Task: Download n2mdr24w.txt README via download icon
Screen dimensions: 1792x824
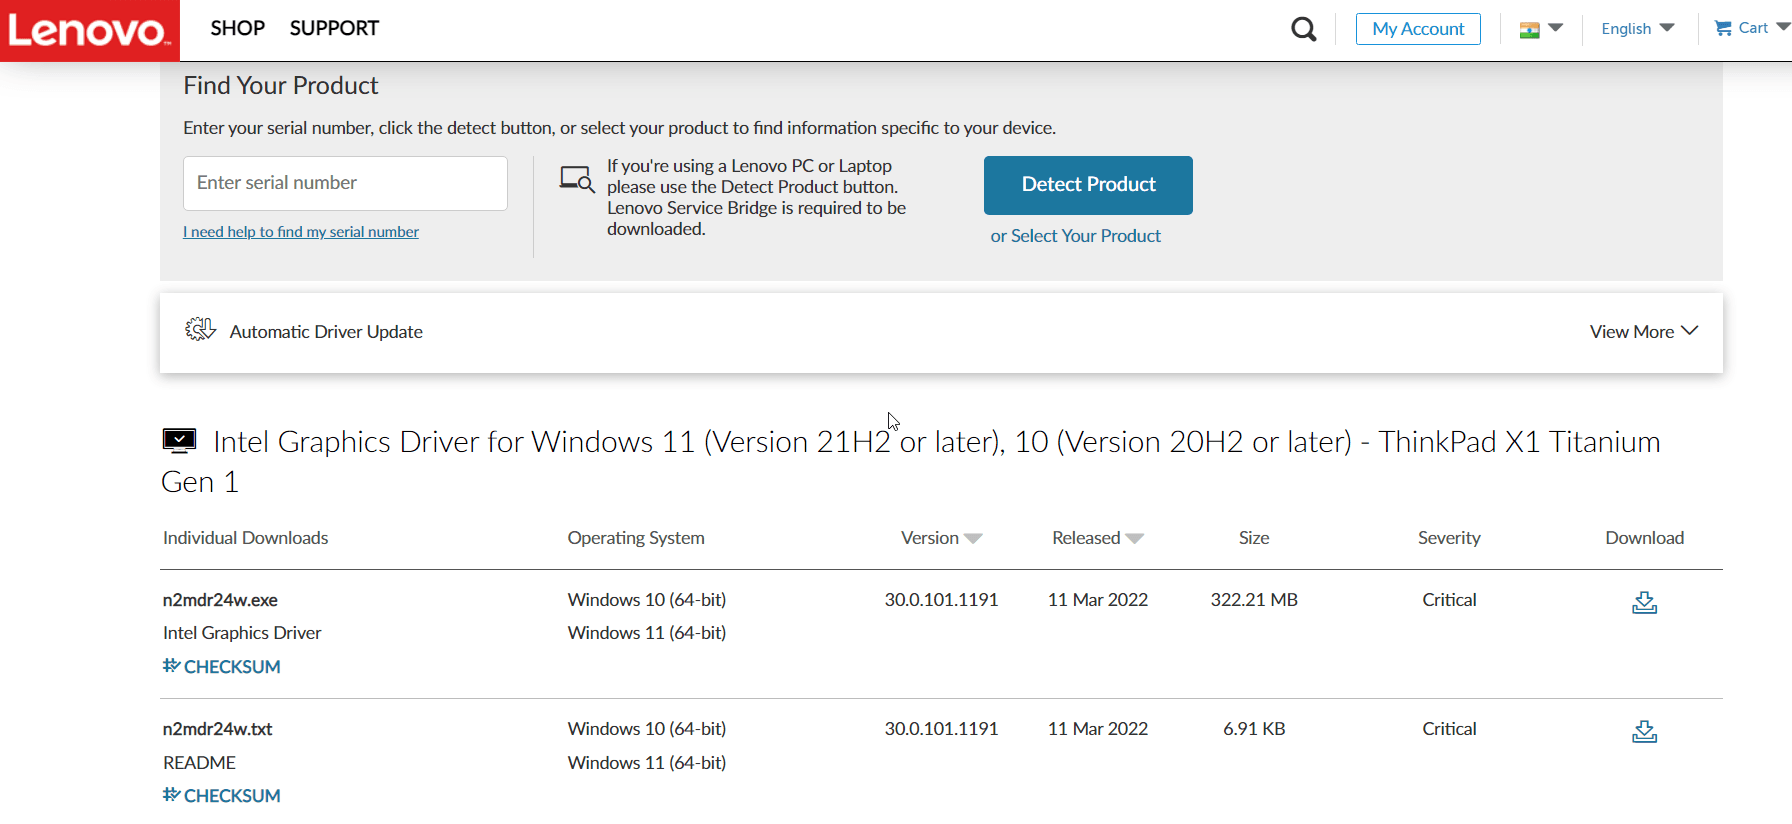Action: pos(1644,732)
